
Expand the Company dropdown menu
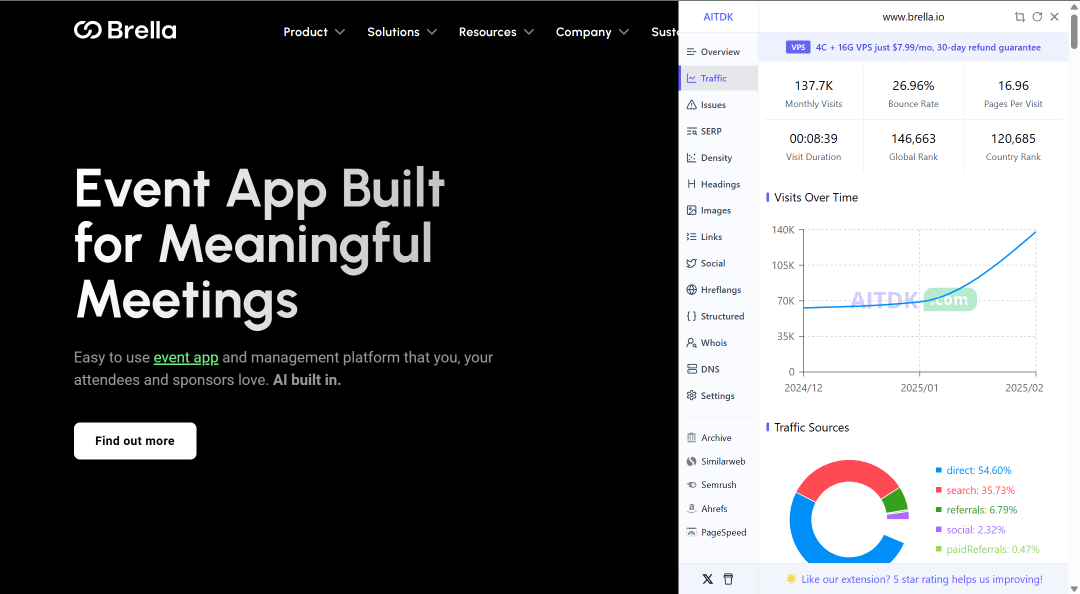click(x=592, y=32)
